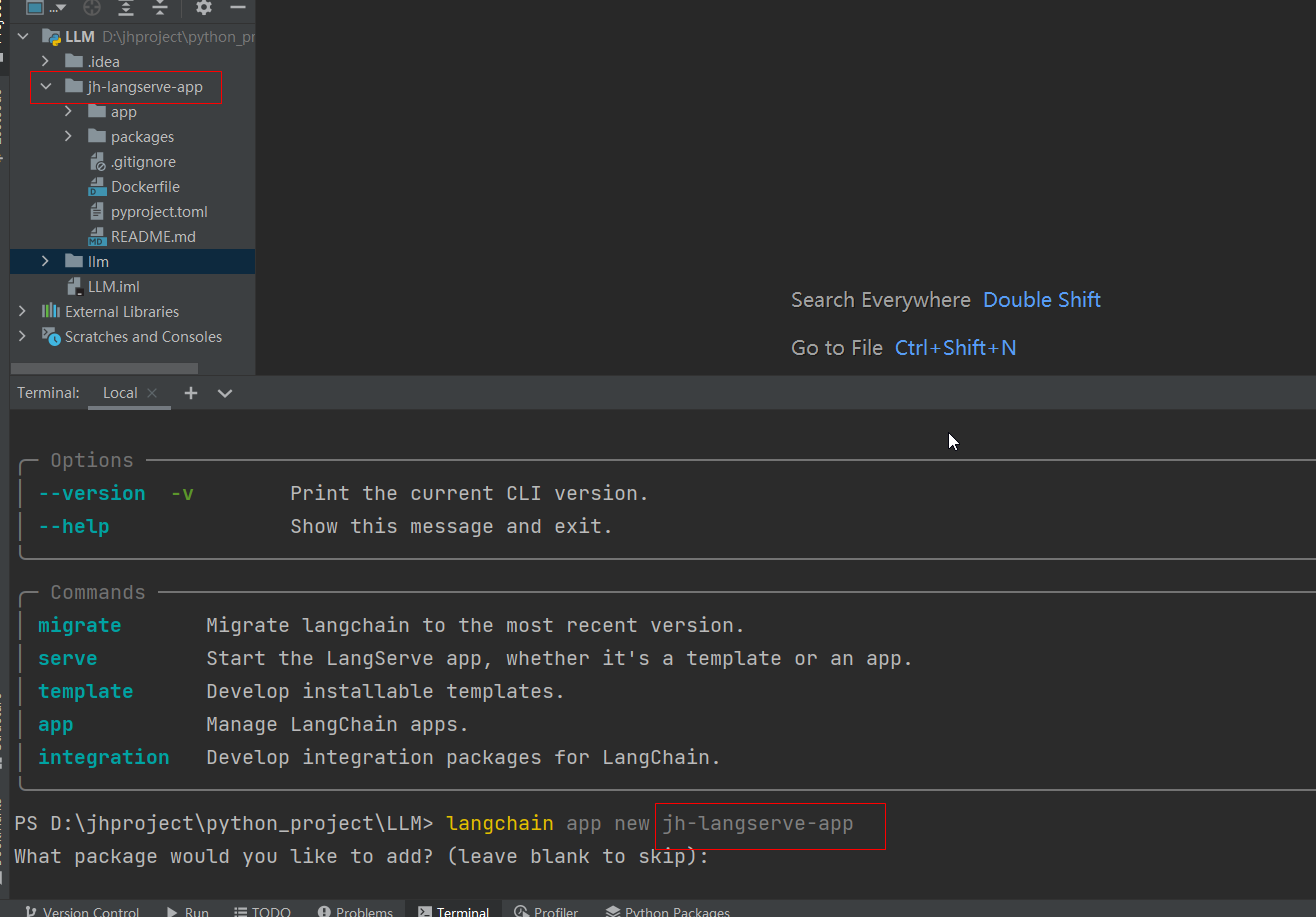1316x917 pixels.
Task: Click the Scratches and Consoles icon
Action: point(51,337)
